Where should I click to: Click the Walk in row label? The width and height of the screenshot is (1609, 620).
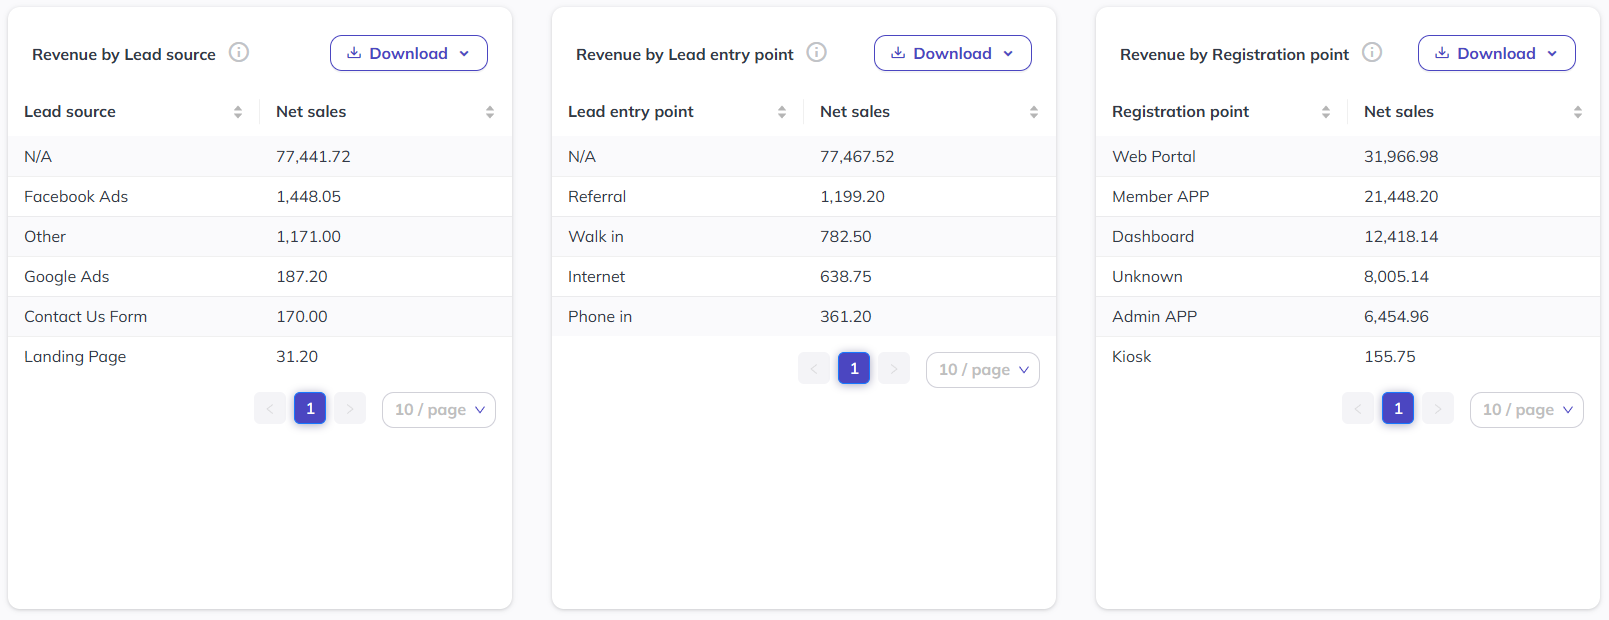click(x=596, y=237)
